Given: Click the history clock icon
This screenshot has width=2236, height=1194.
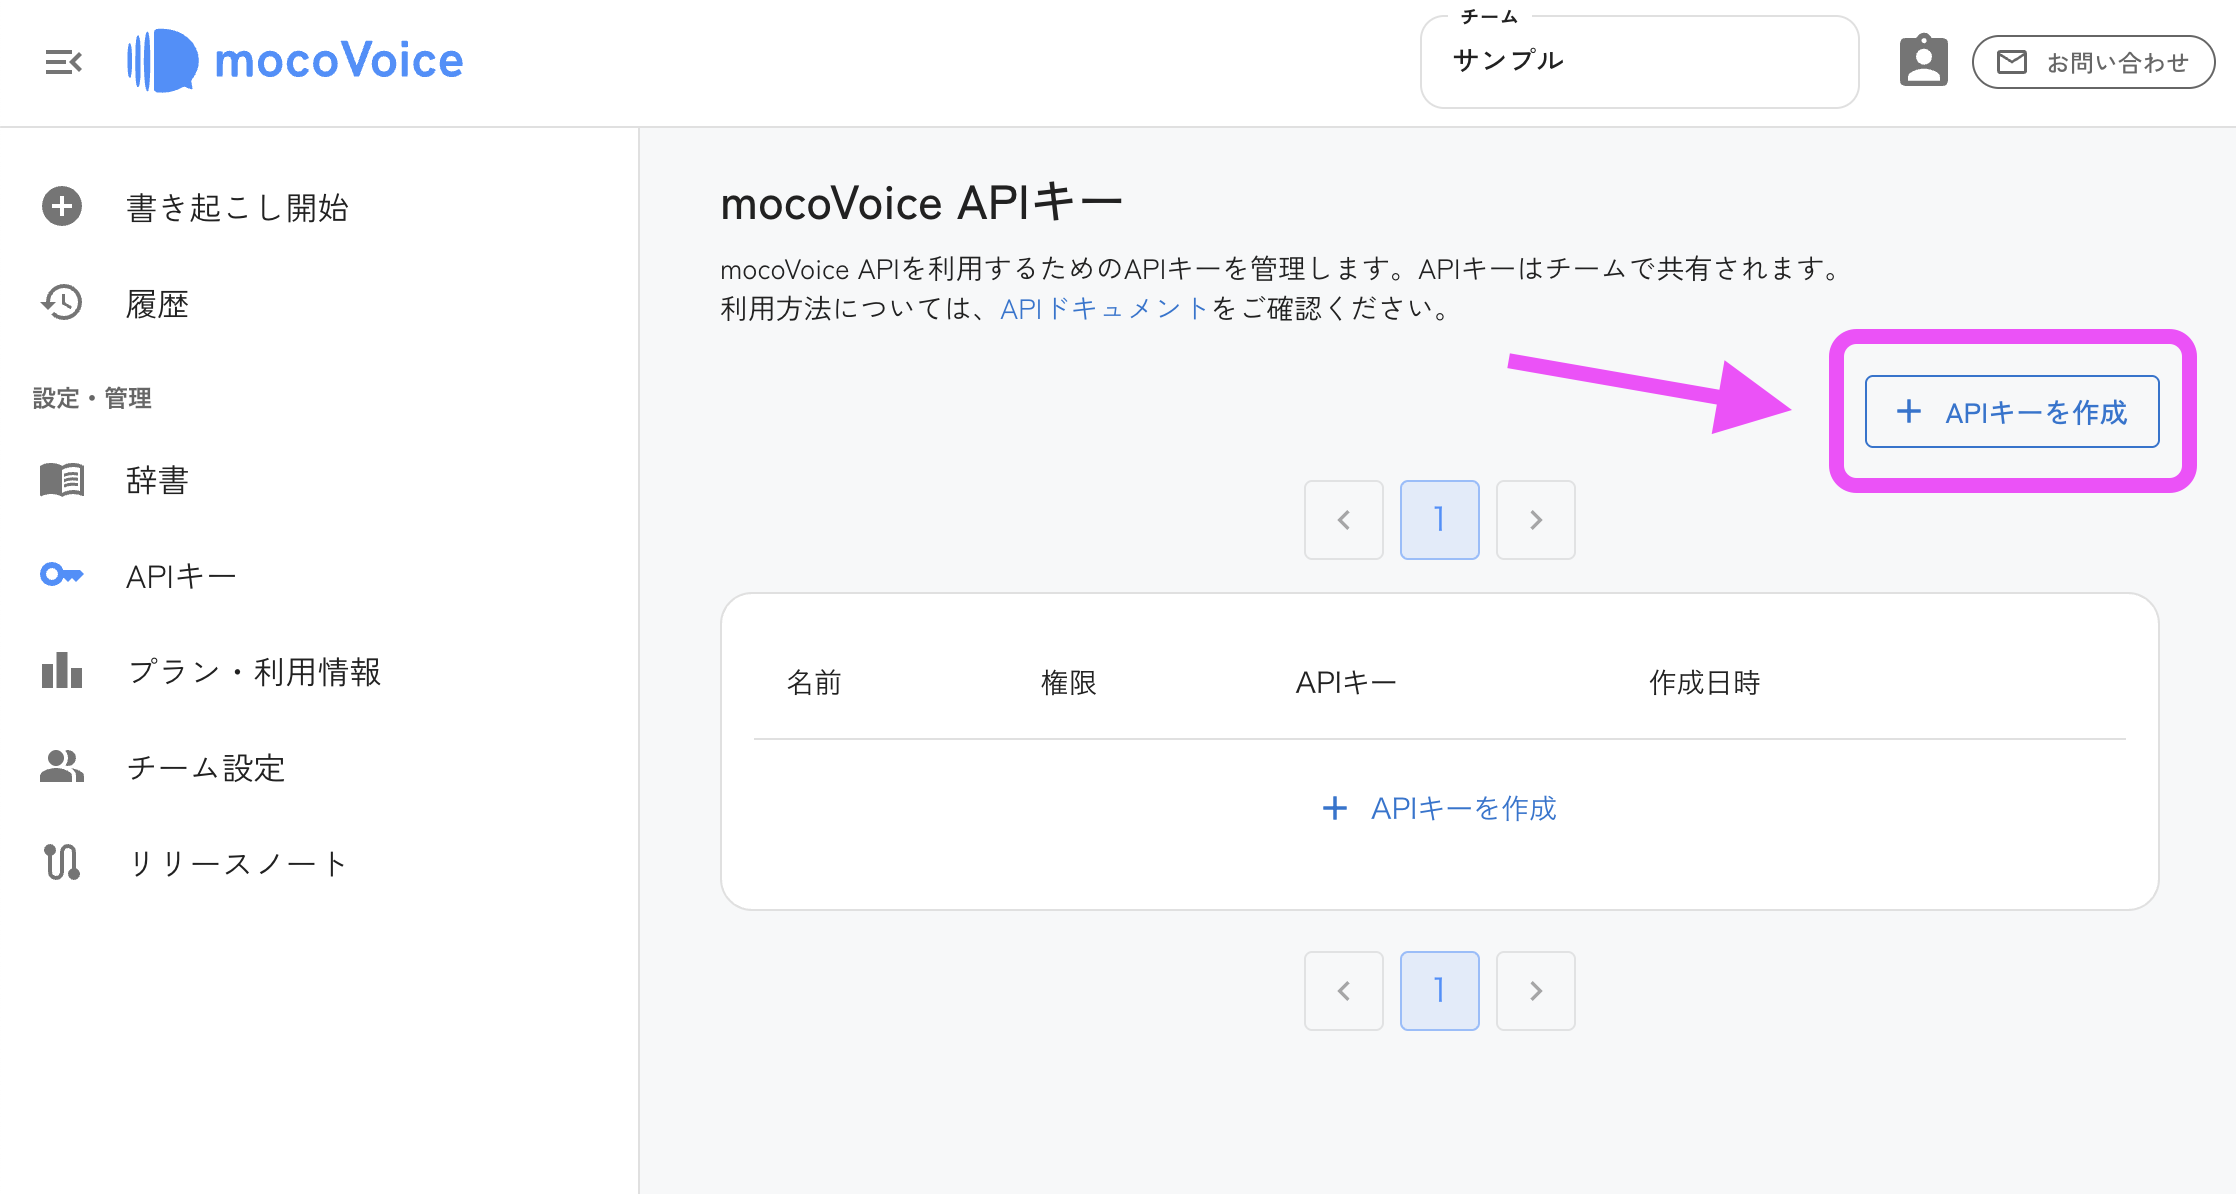Looking at the screenshot, I should (62, 303).
